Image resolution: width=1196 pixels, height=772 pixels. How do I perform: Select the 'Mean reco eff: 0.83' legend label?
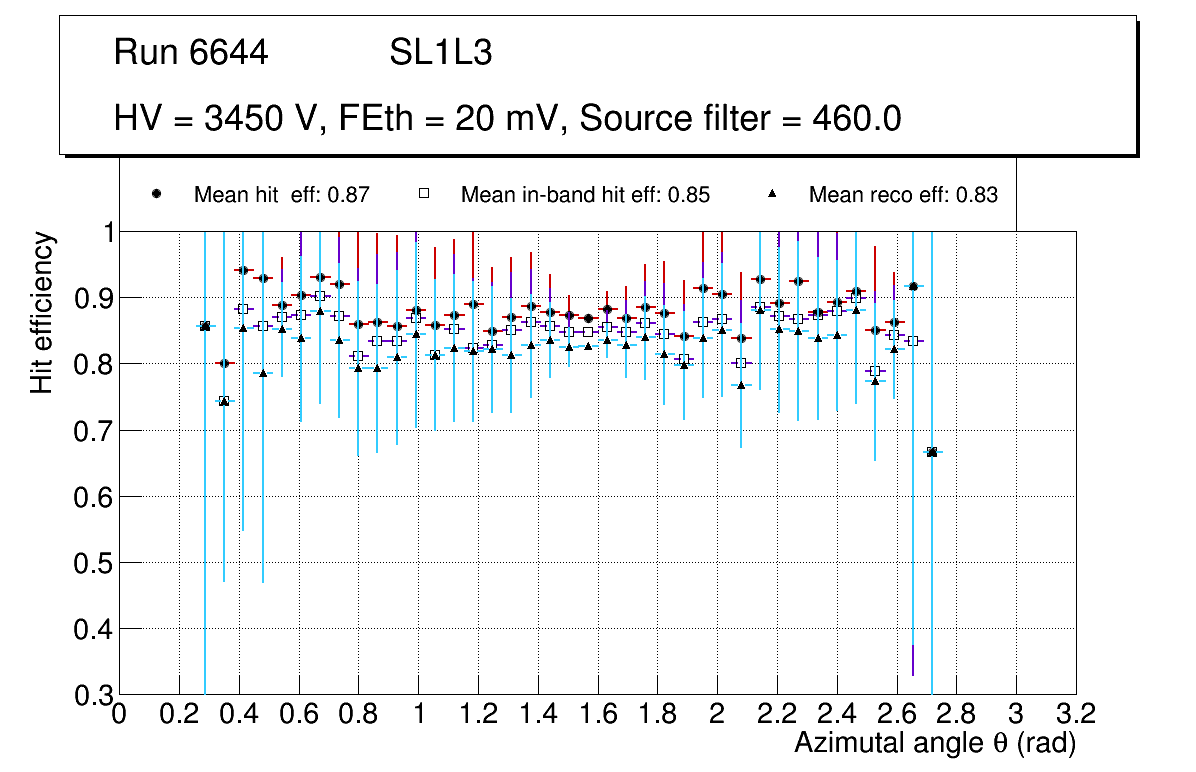[903, 195]
